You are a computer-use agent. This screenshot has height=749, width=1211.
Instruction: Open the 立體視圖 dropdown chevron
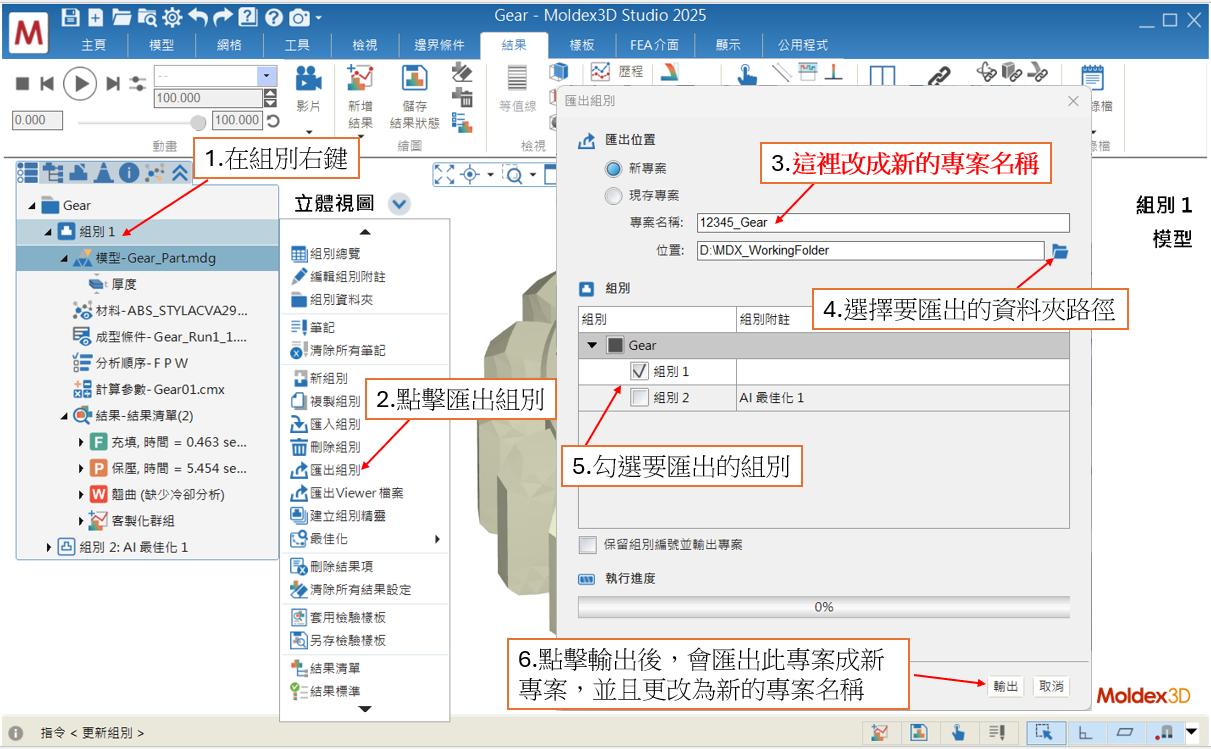(x=399, y=204)
